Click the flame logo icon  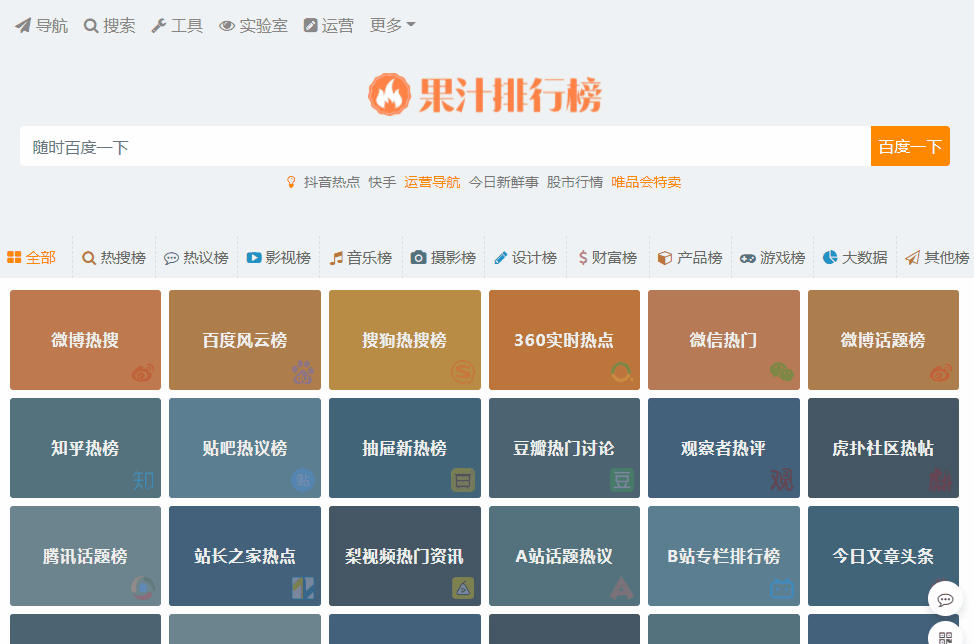(x=389, y=94)
